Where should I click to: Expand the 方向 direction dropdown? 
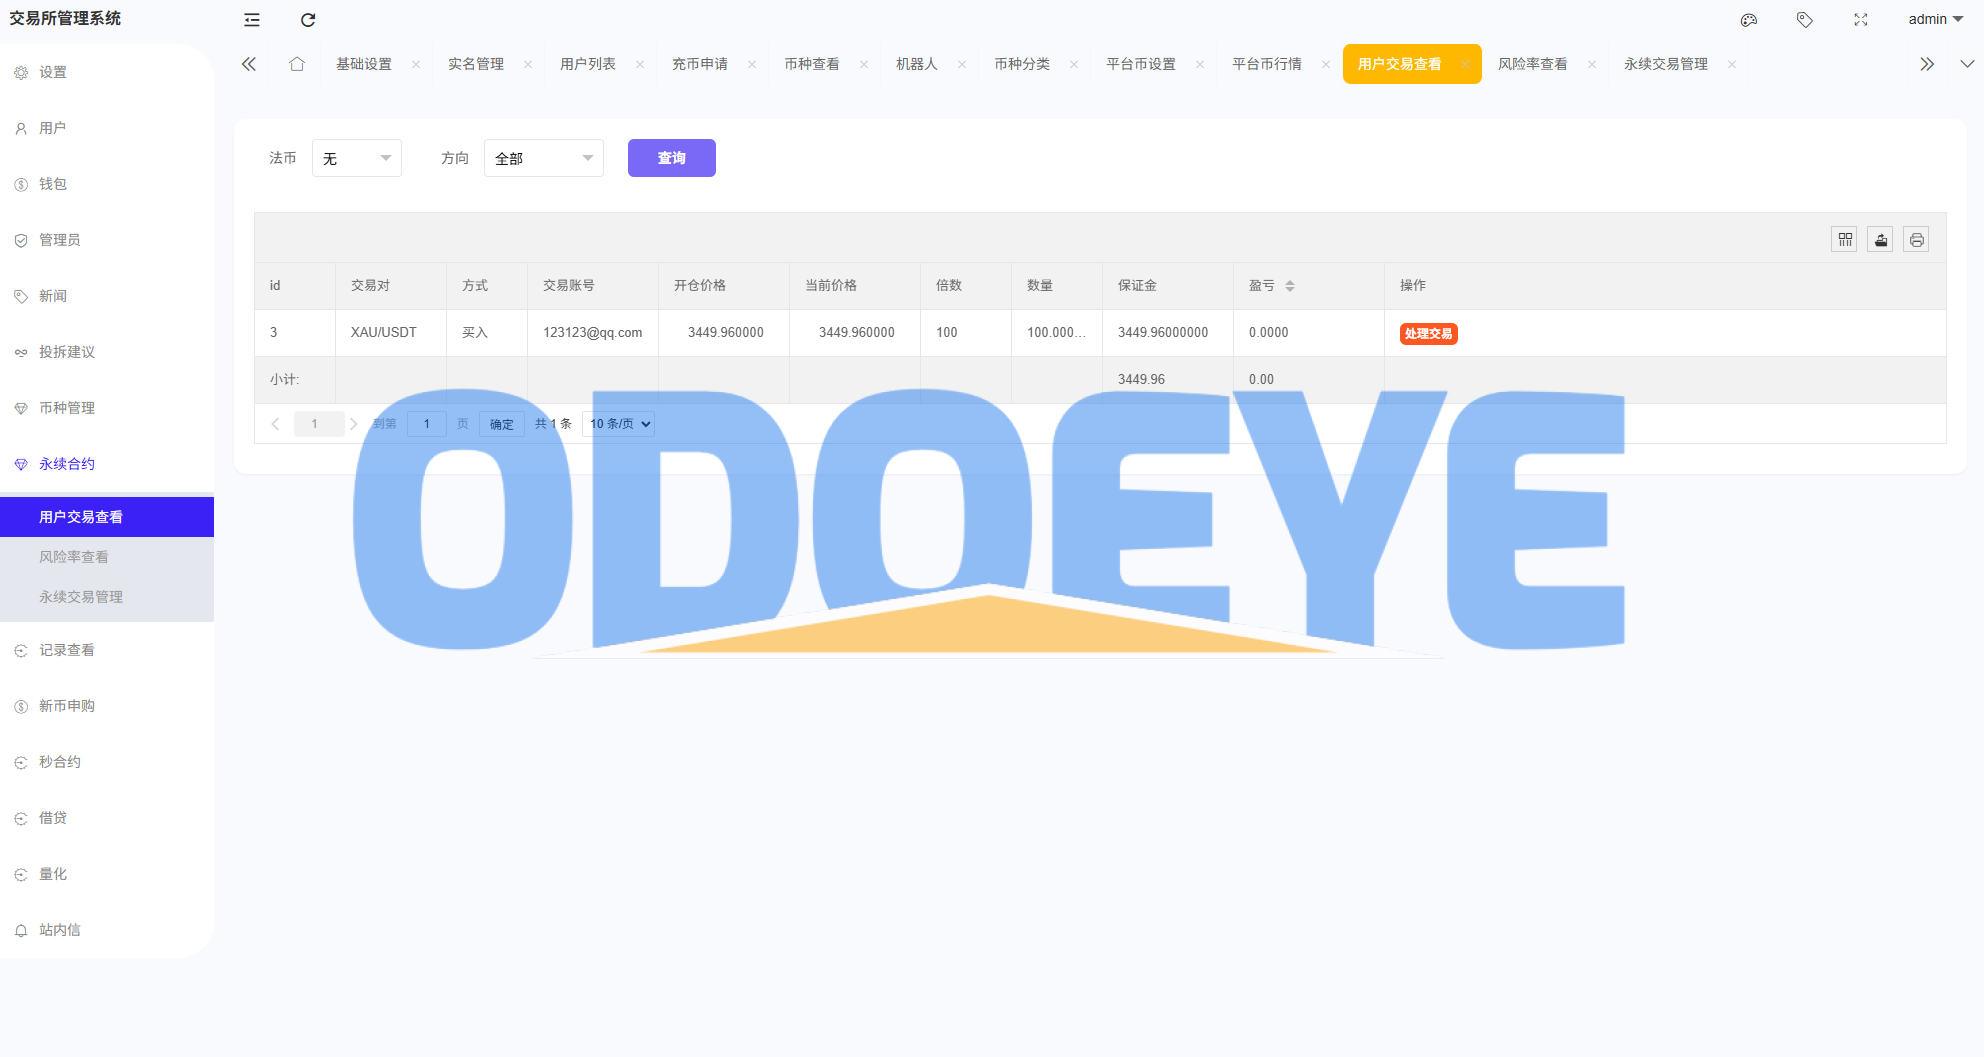click(x=543, y=157)
